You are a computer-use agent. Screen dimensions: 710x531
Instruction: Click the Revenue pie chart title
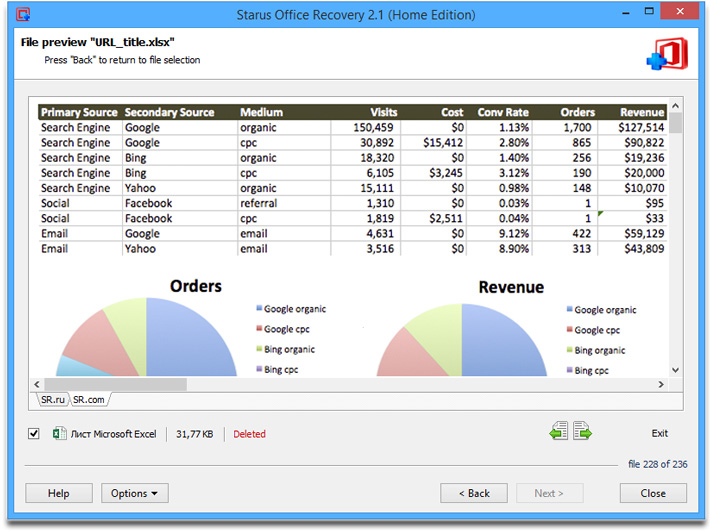tap(511, 287)
